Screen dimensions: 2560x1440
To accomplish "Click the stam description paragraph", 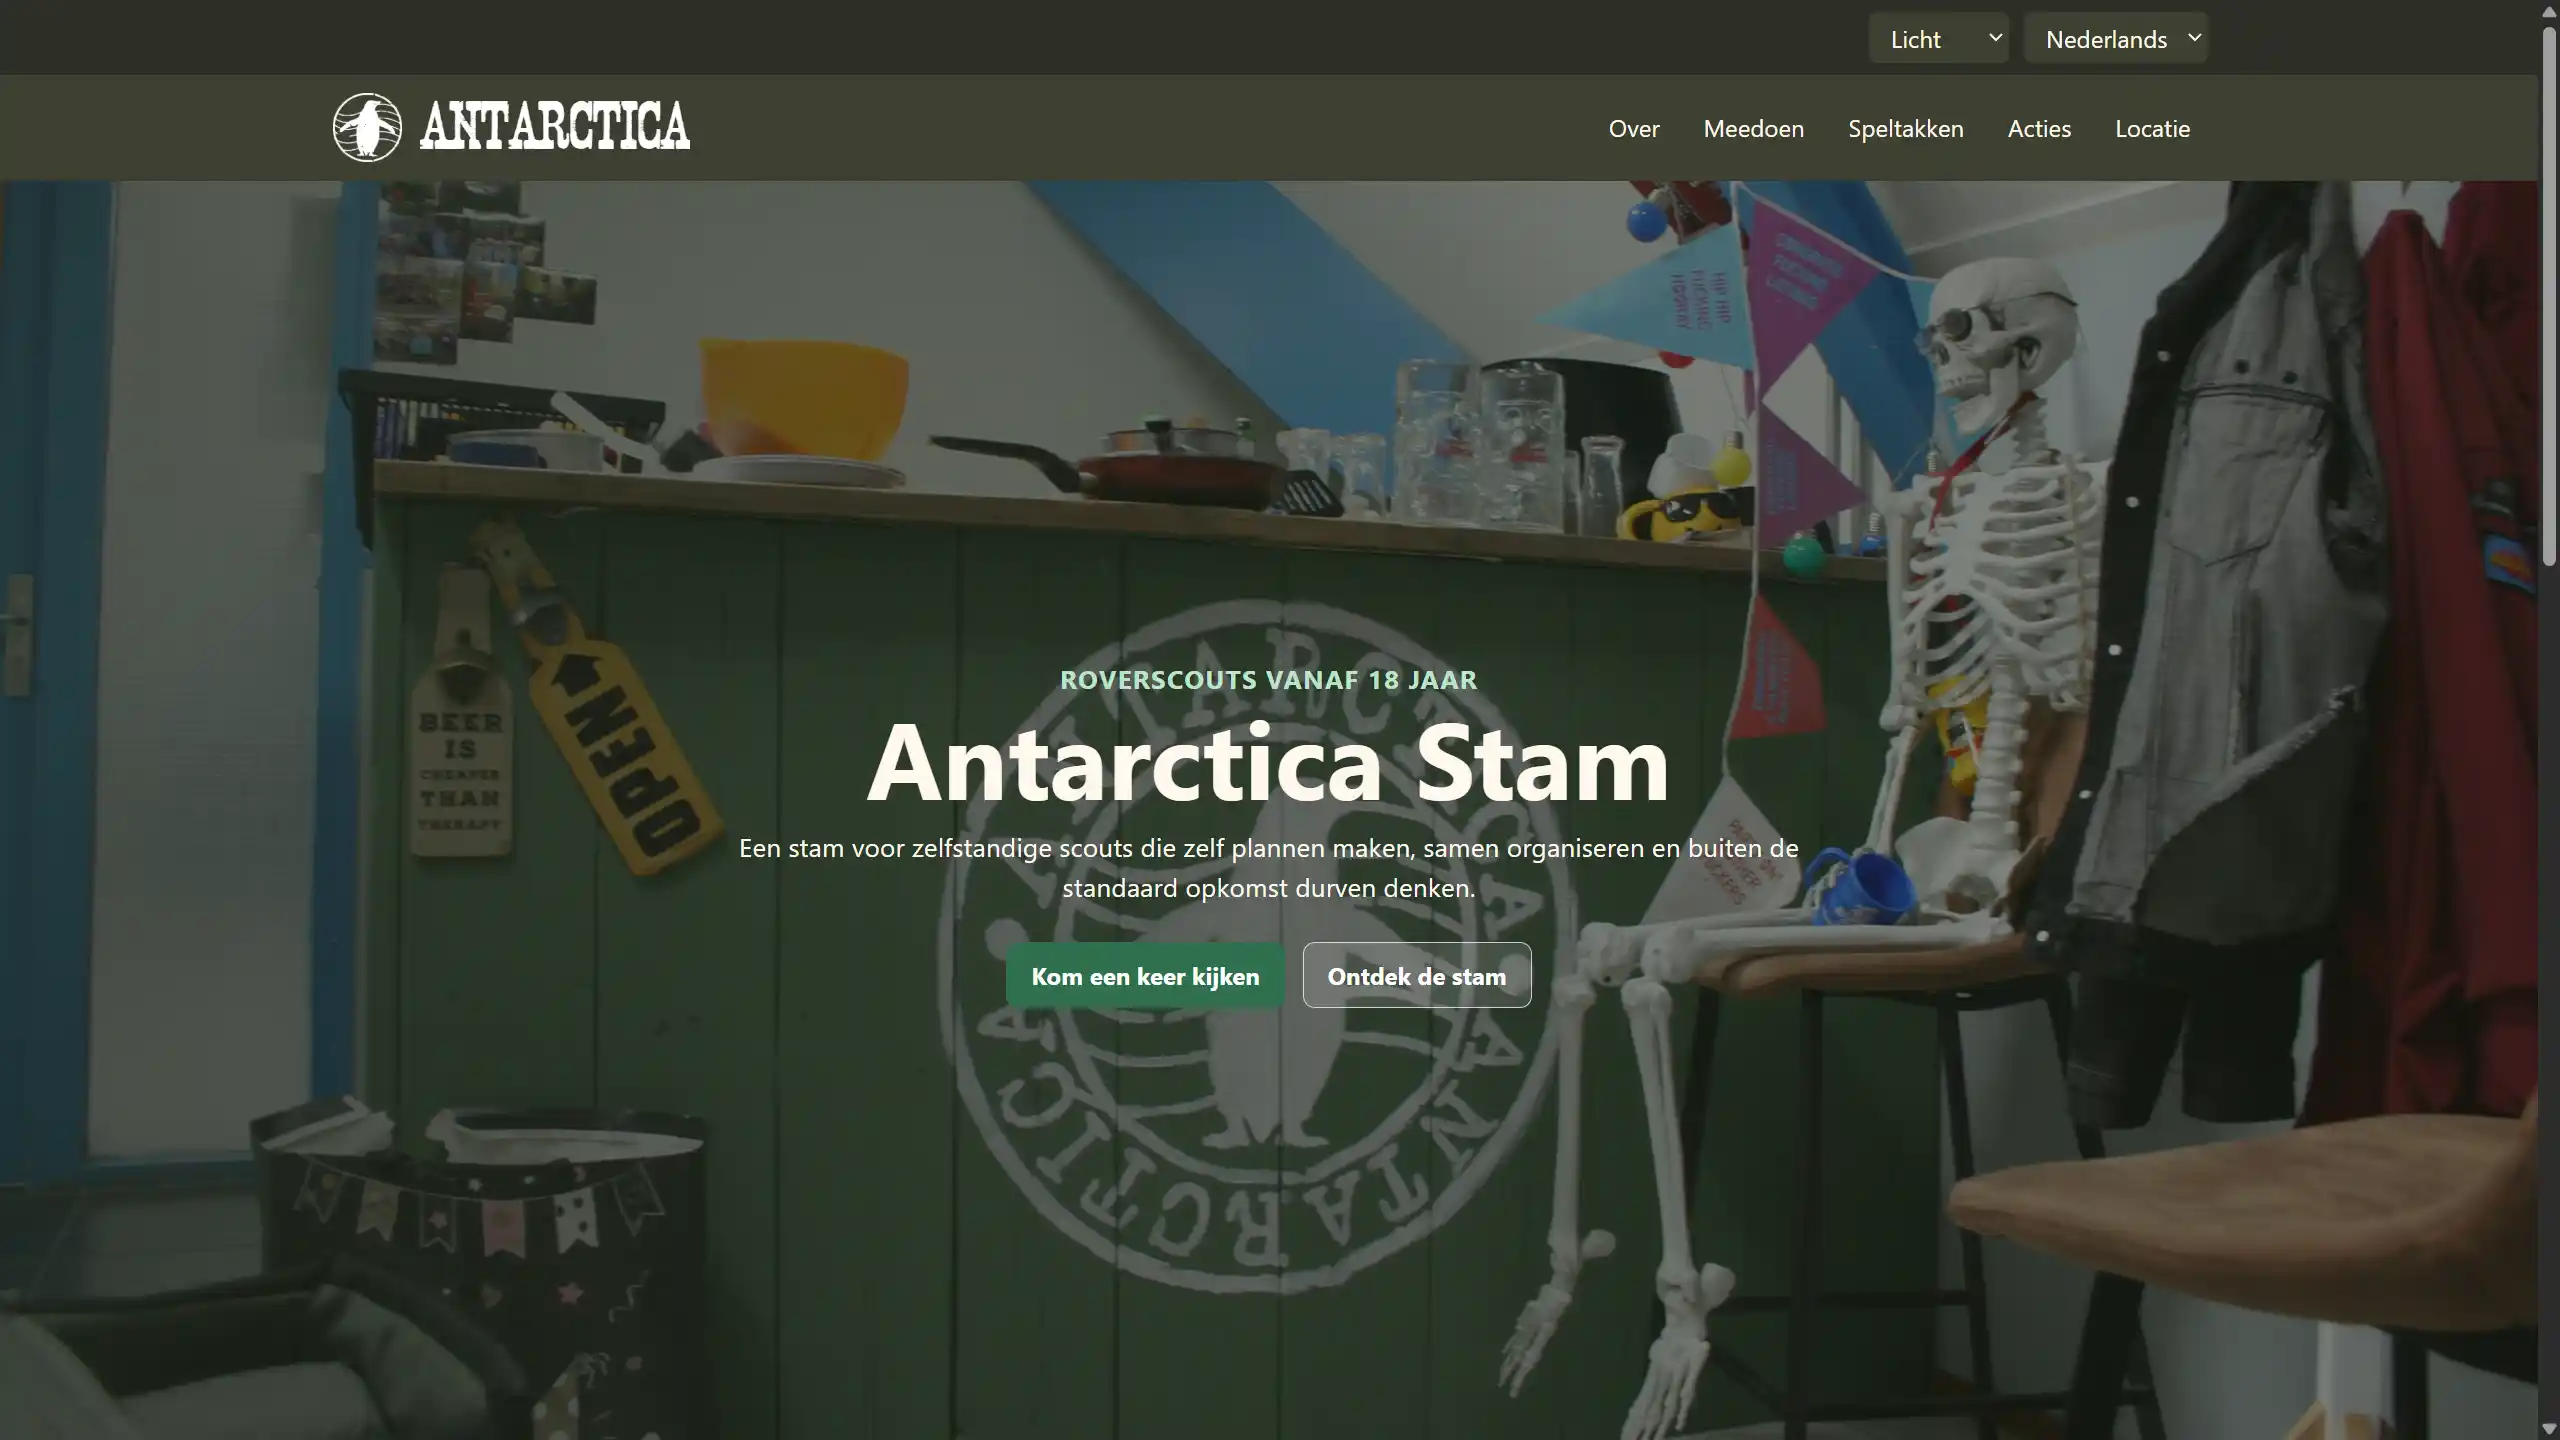I will (x=1268, y=868).
